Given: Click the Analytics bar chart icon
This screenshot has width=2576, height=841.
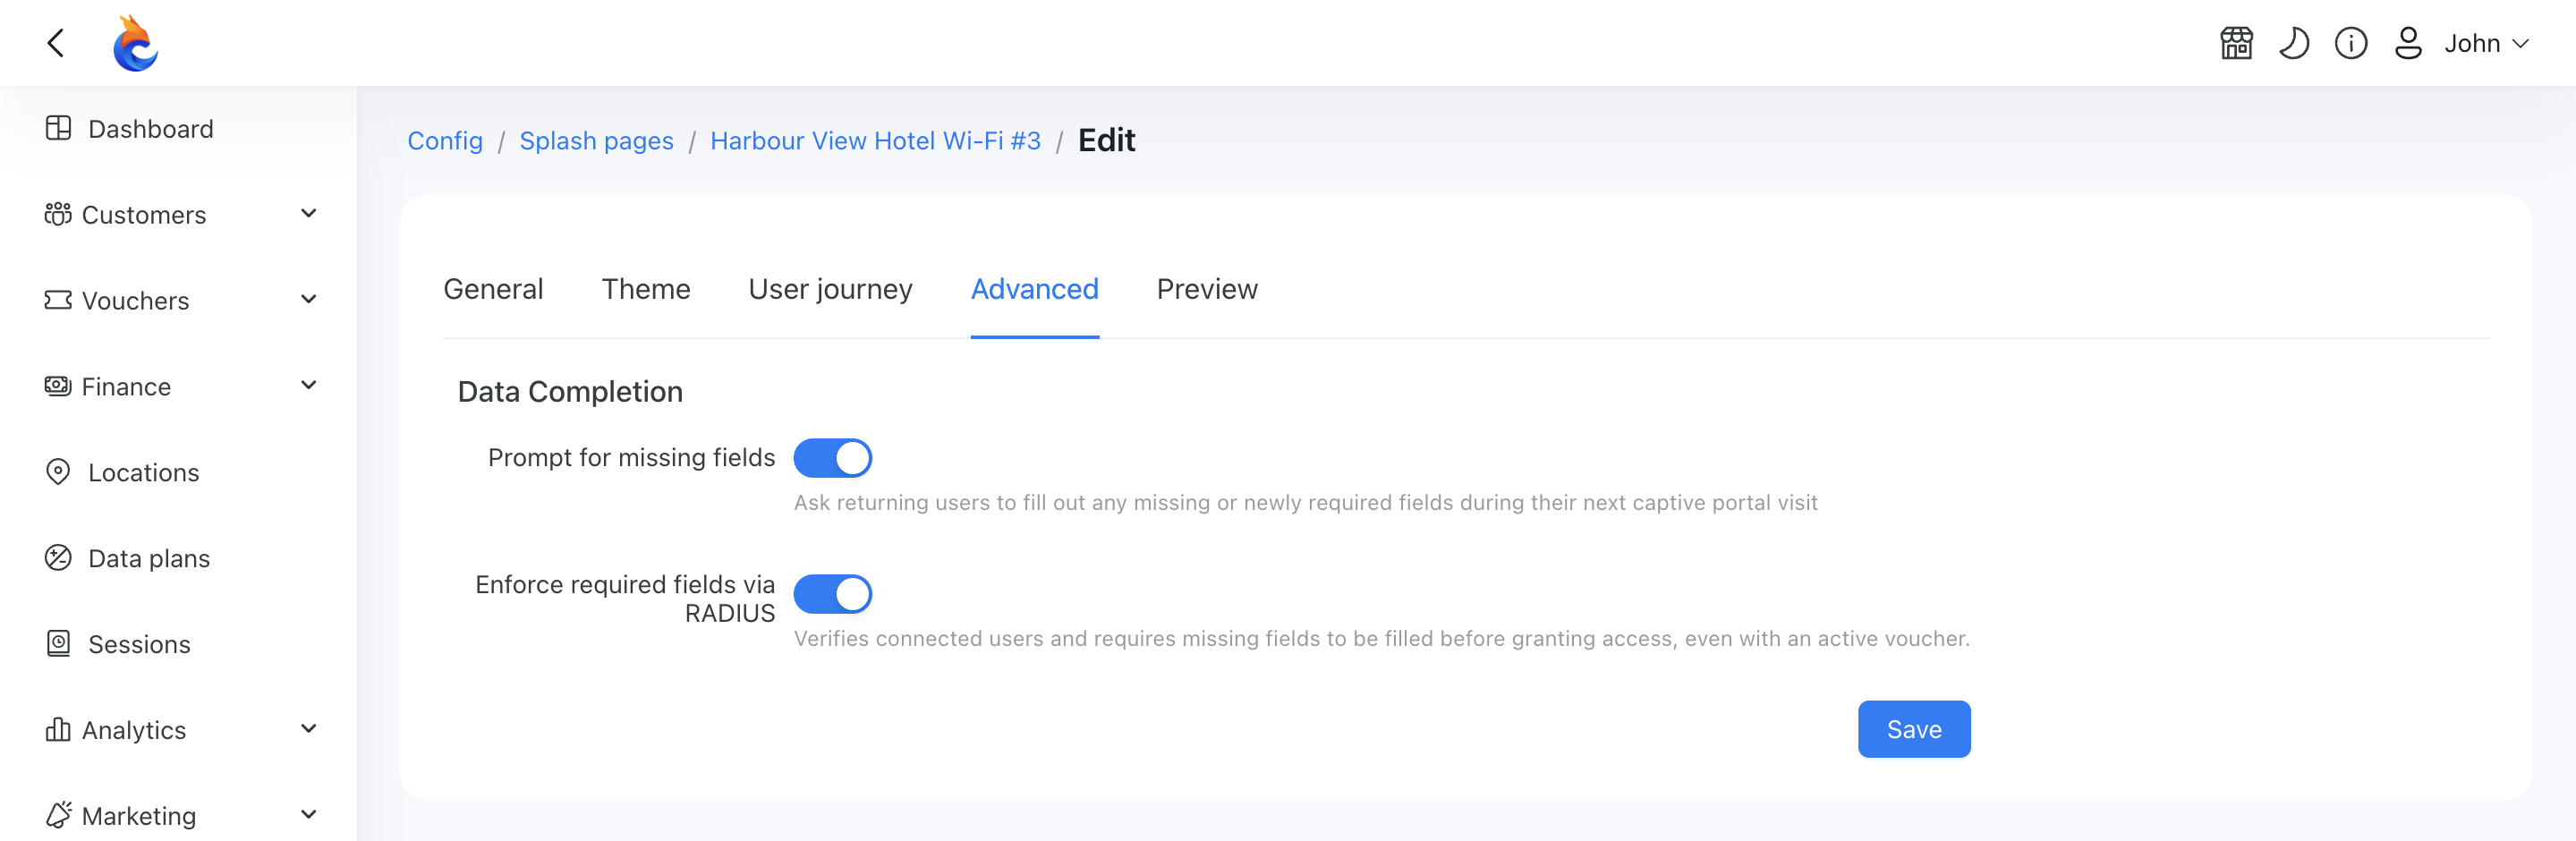Looking at the screenshot, I should pyautogui.click(x=58, y=729).
